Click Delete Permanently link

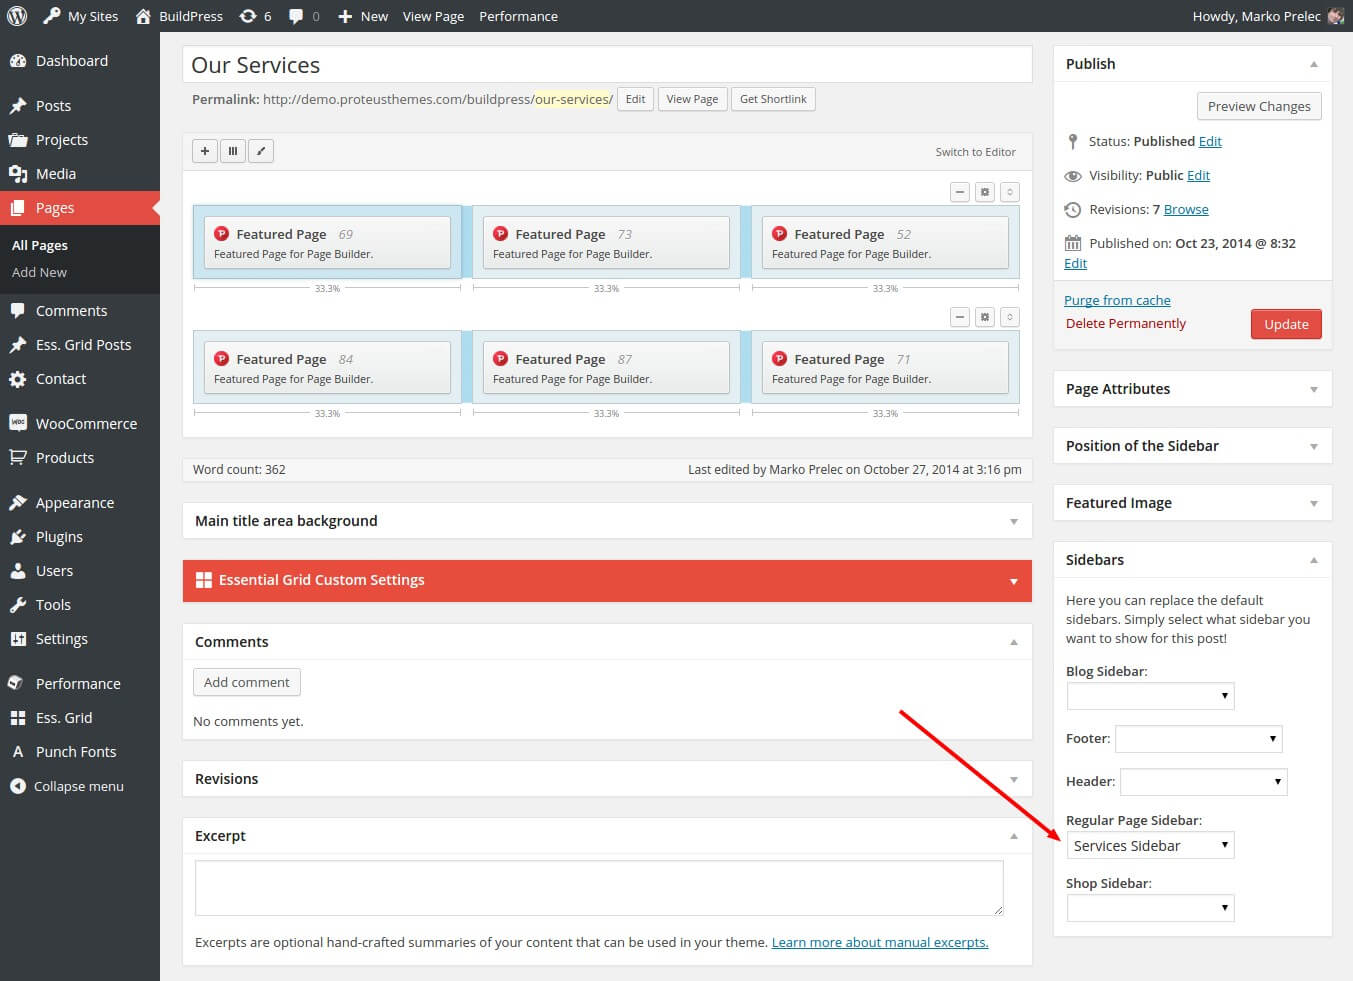[x=1126, y=323]
